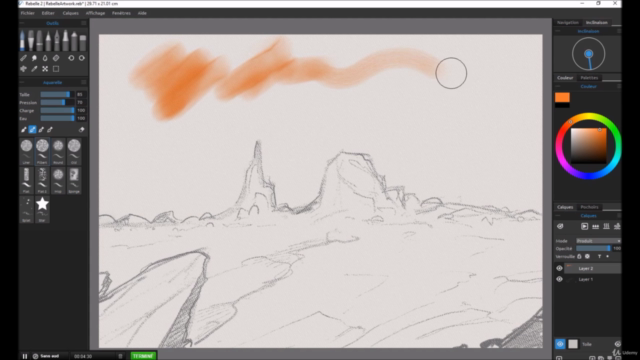Click the green TERMINÉ button
The image size is (640, 360).
143,356
